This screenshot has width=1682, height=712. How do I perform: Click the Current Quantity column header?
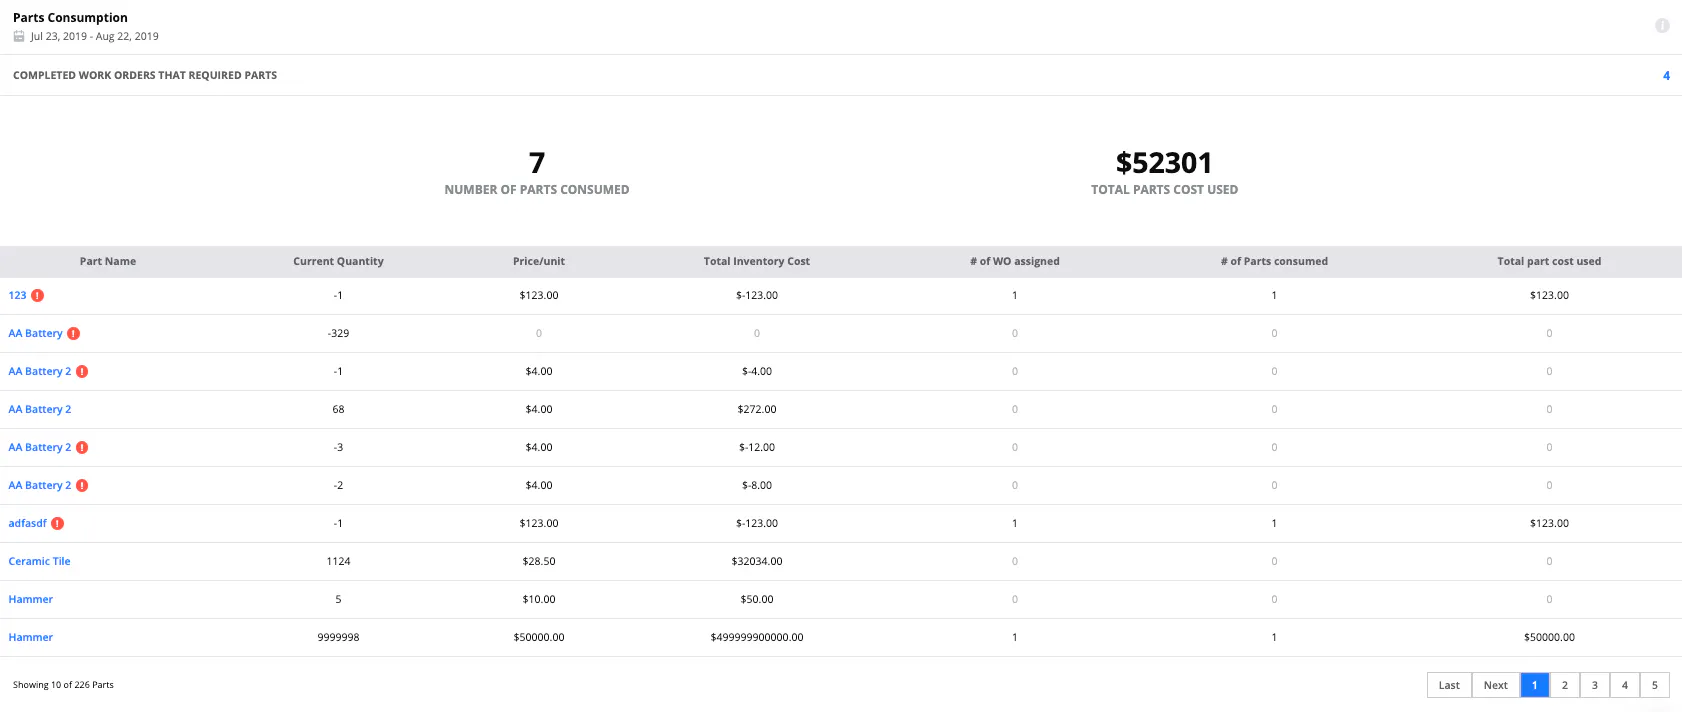pos(338,261)
